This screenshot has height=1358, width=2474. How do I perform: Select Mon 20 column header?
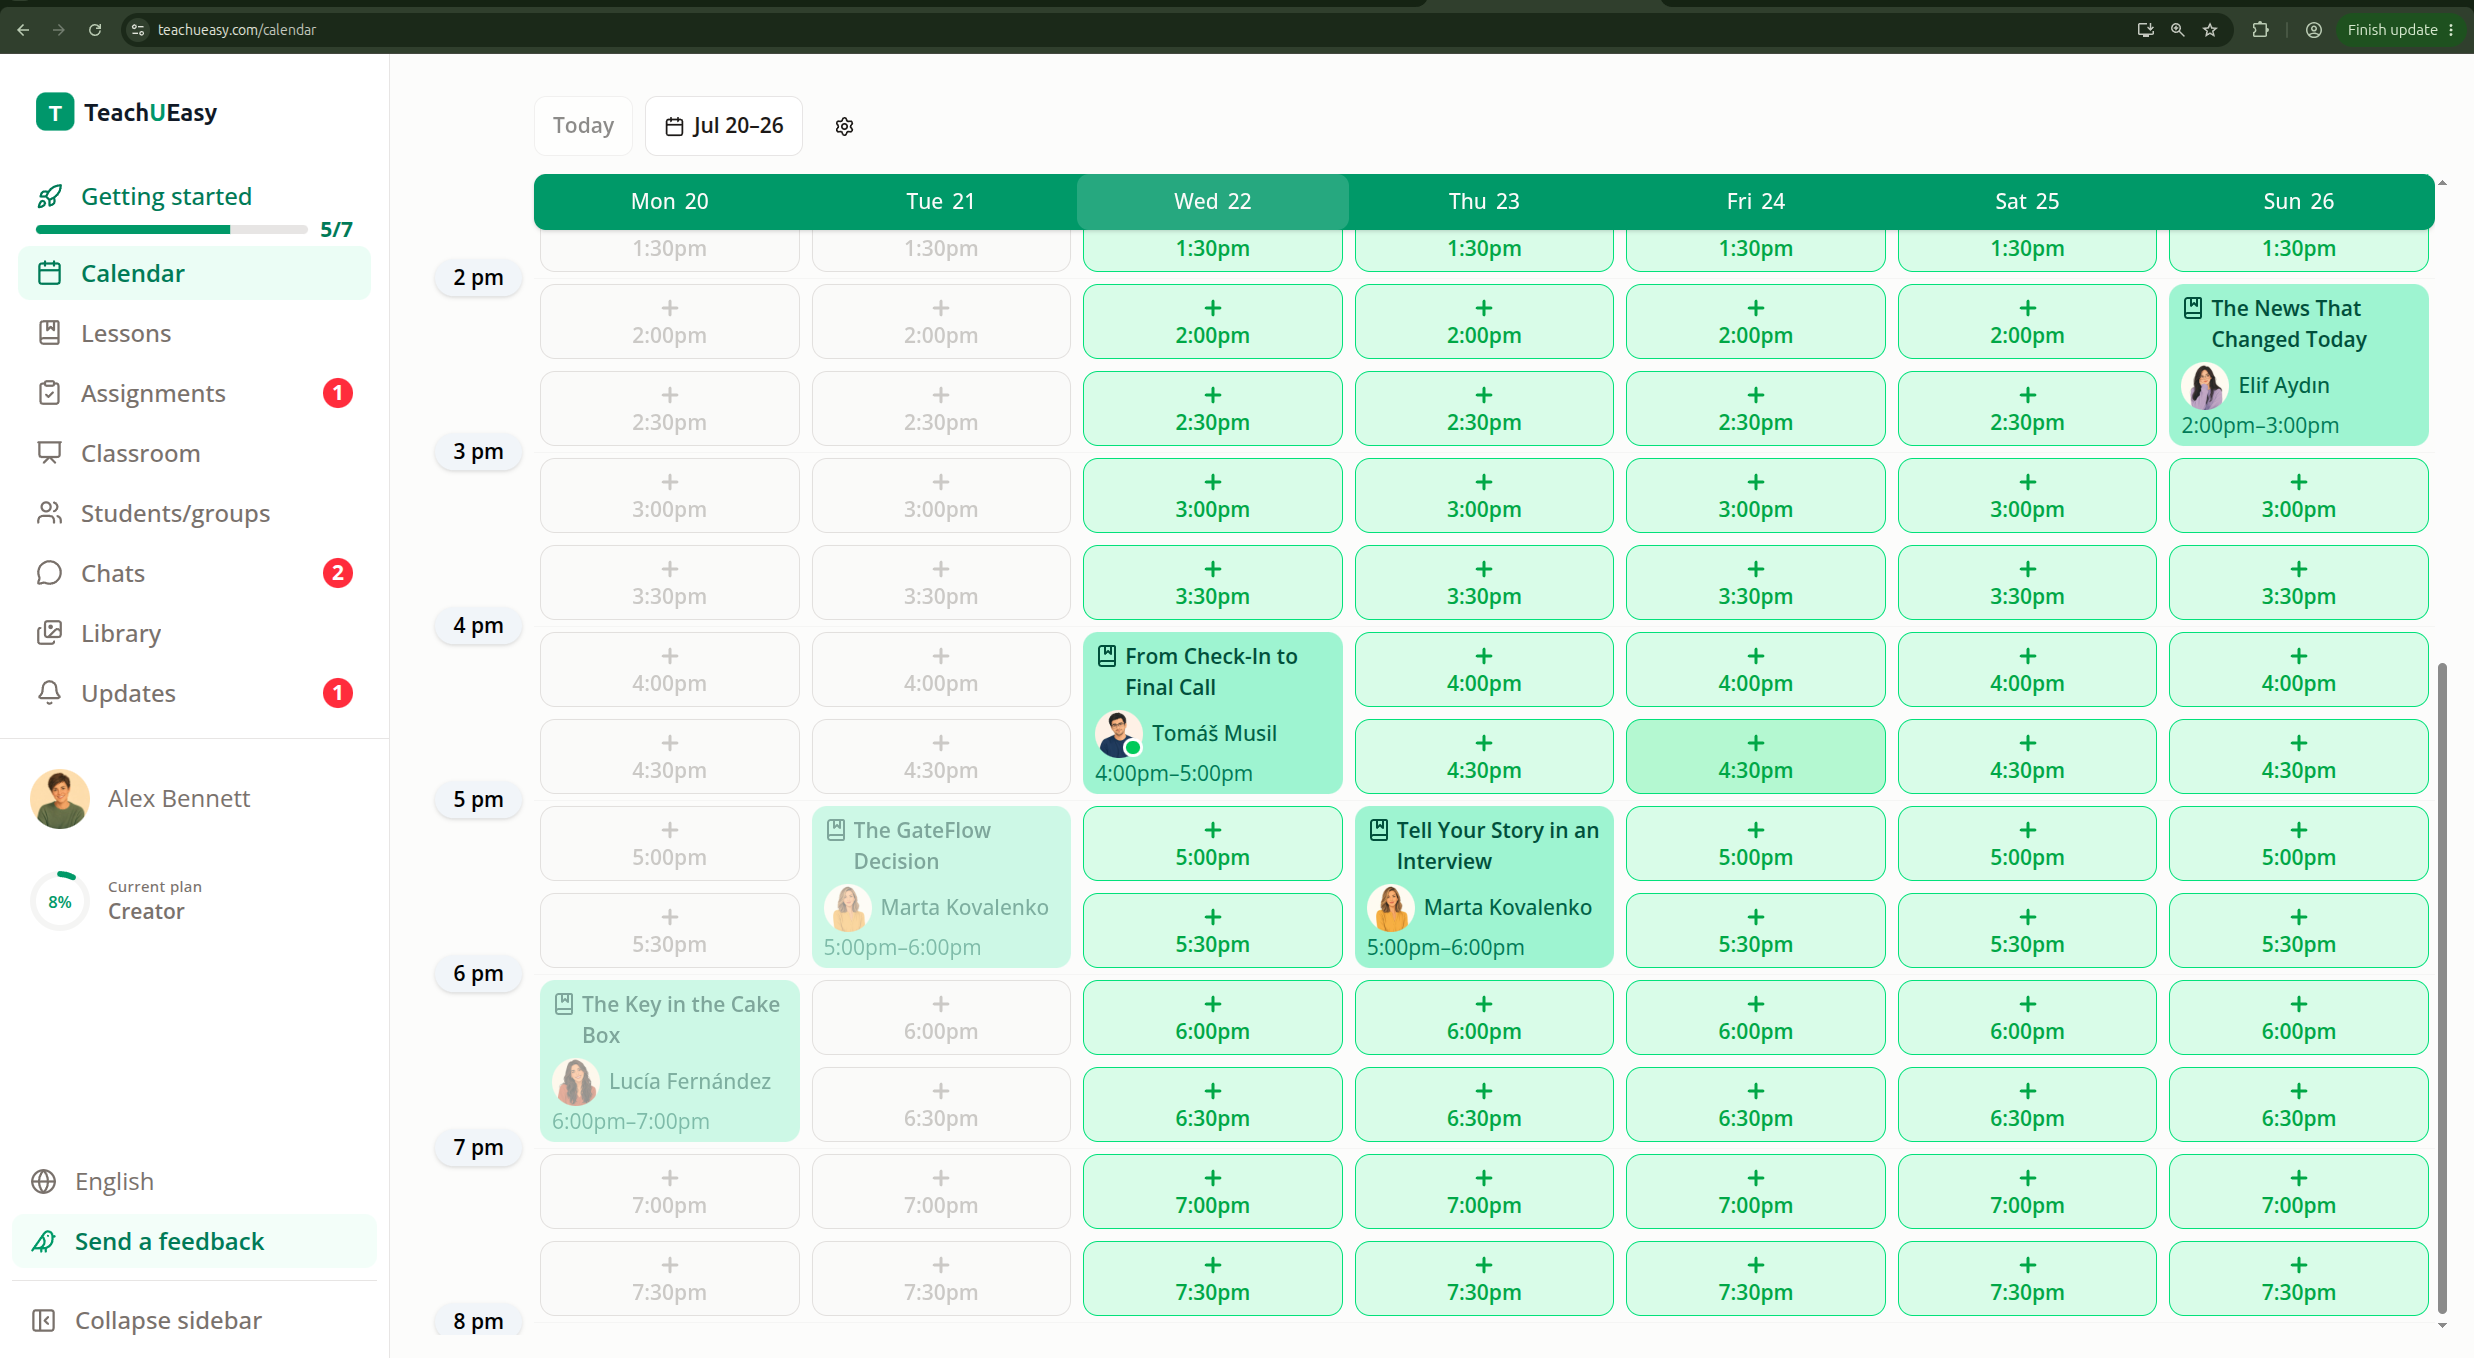coord(669,201)
